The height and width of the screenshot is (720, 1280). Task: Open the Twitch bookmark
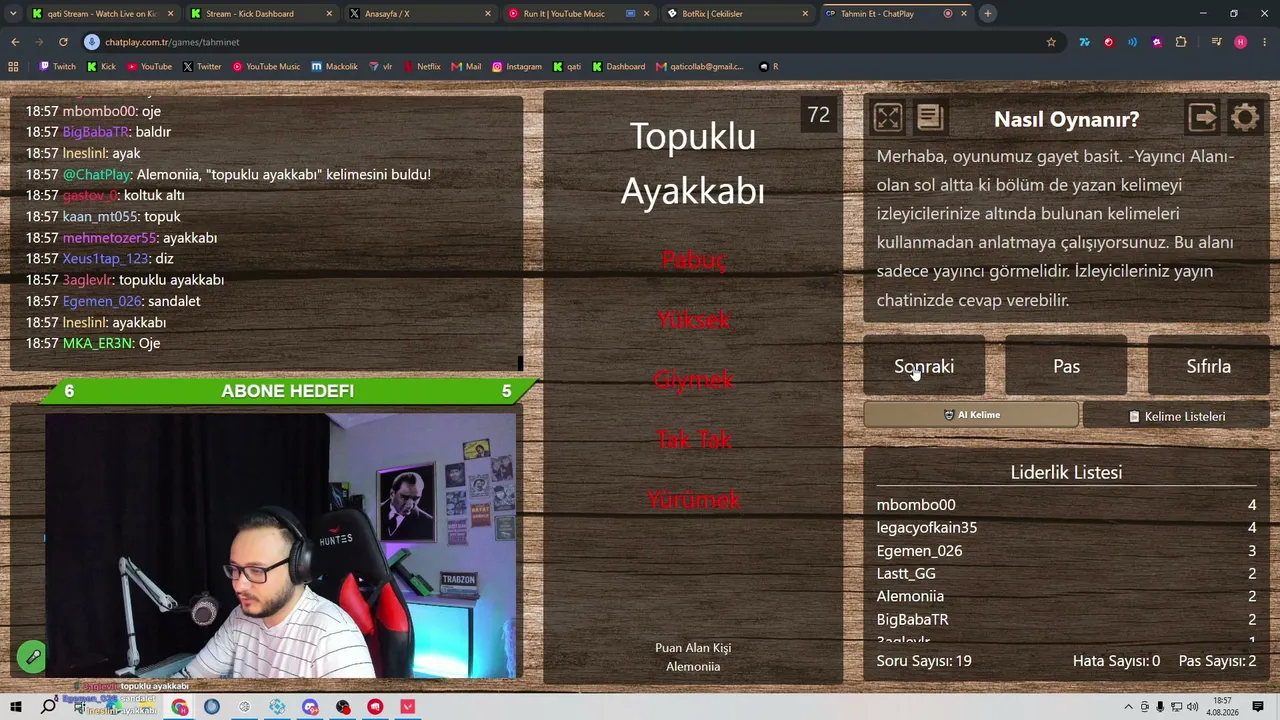[x=57, y=66]
